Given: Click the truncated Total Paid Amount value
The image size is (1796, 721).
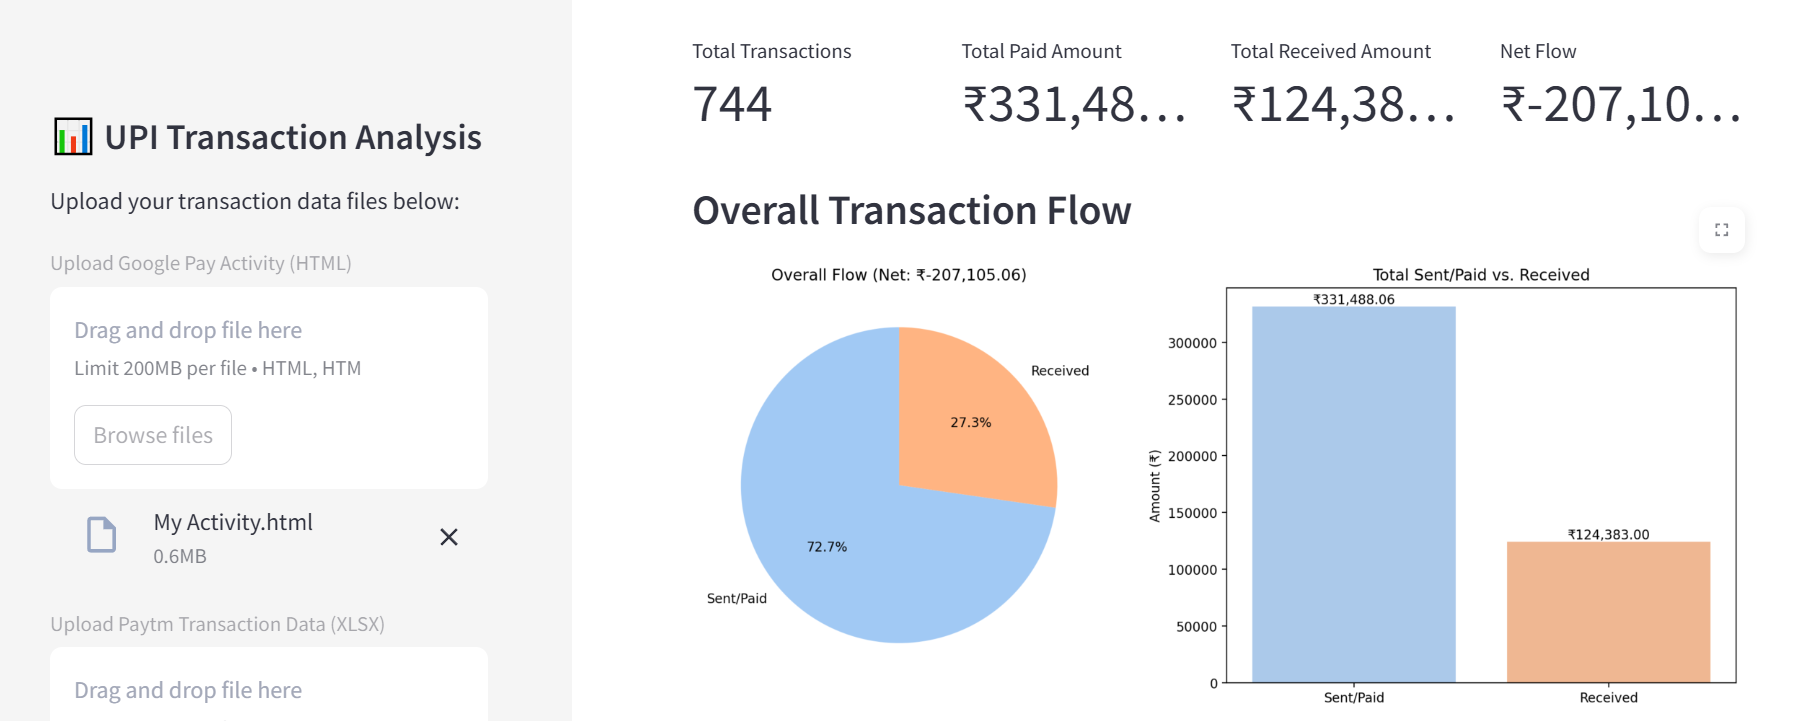Looking at the screenshot, I should click(1078, 103).
